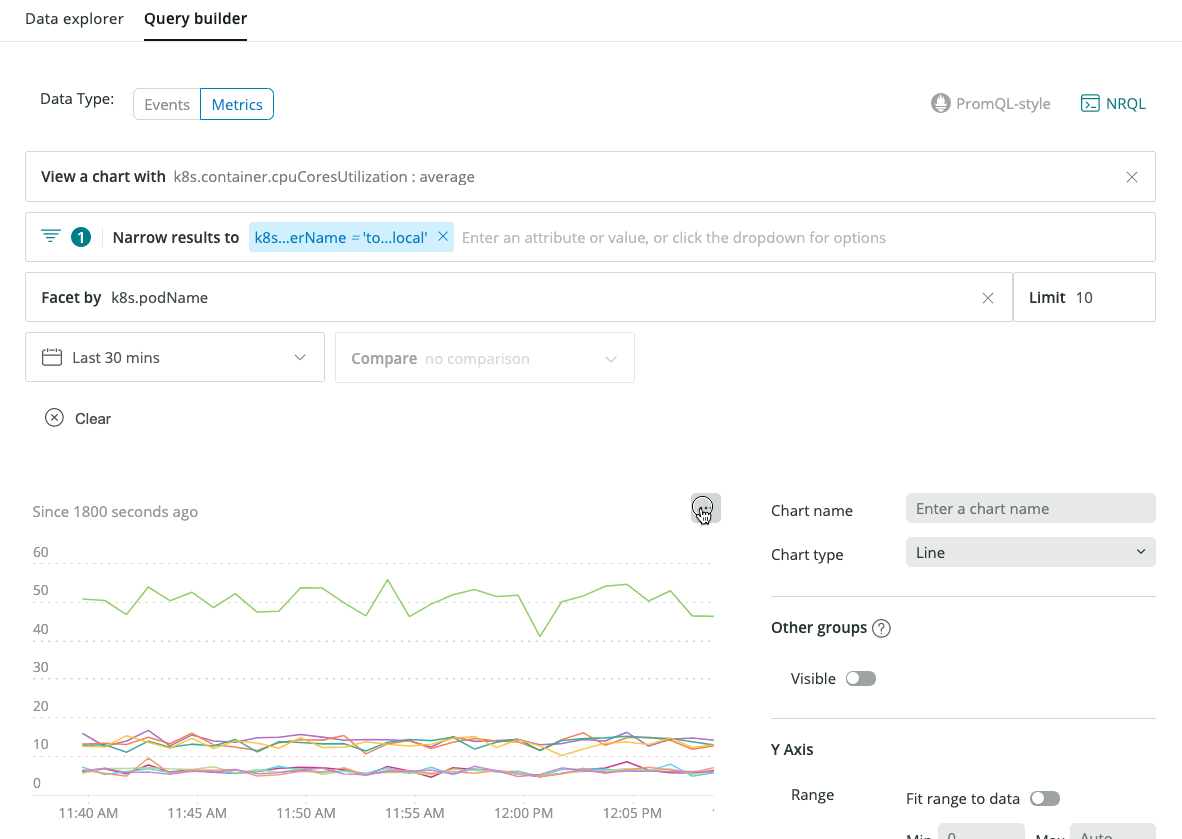Open the NRQL terminal icon
The width and height of the screenshot is (1182, 839).
point(1090,104)
